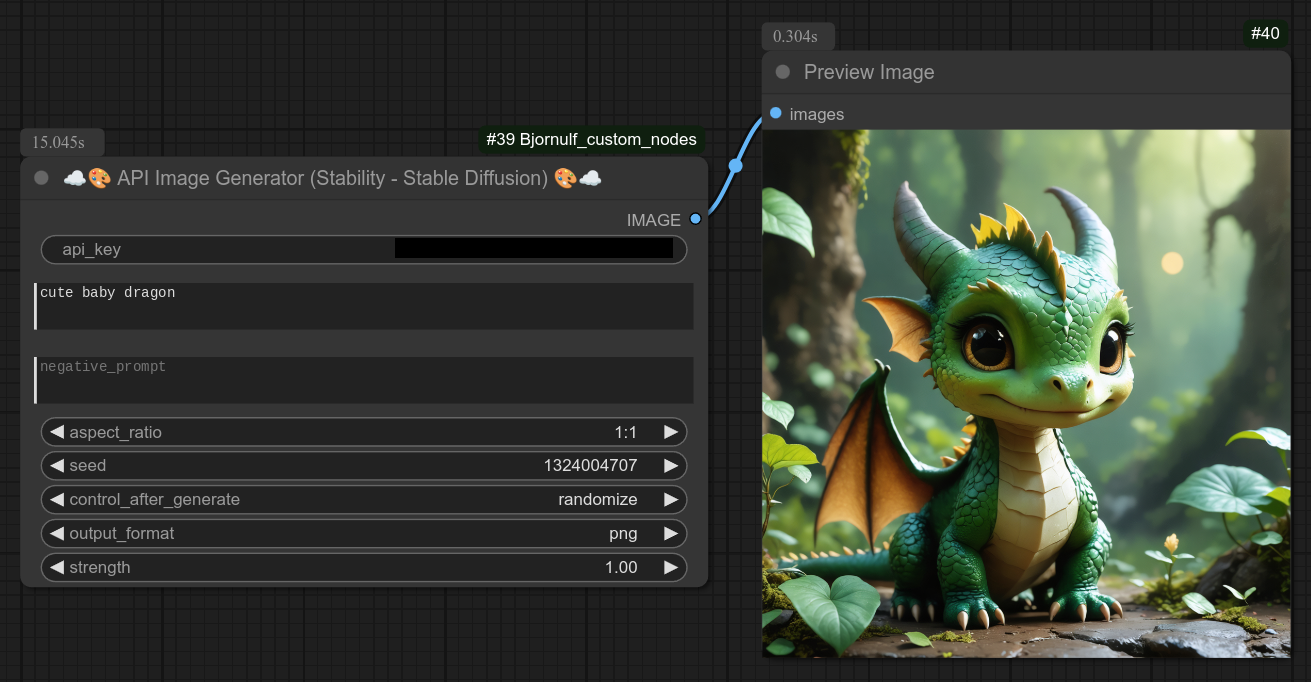Click the generated dragon preview image
This screenshot has height=682, width=1311.
pyautogui.click(x=1026, y=393)
